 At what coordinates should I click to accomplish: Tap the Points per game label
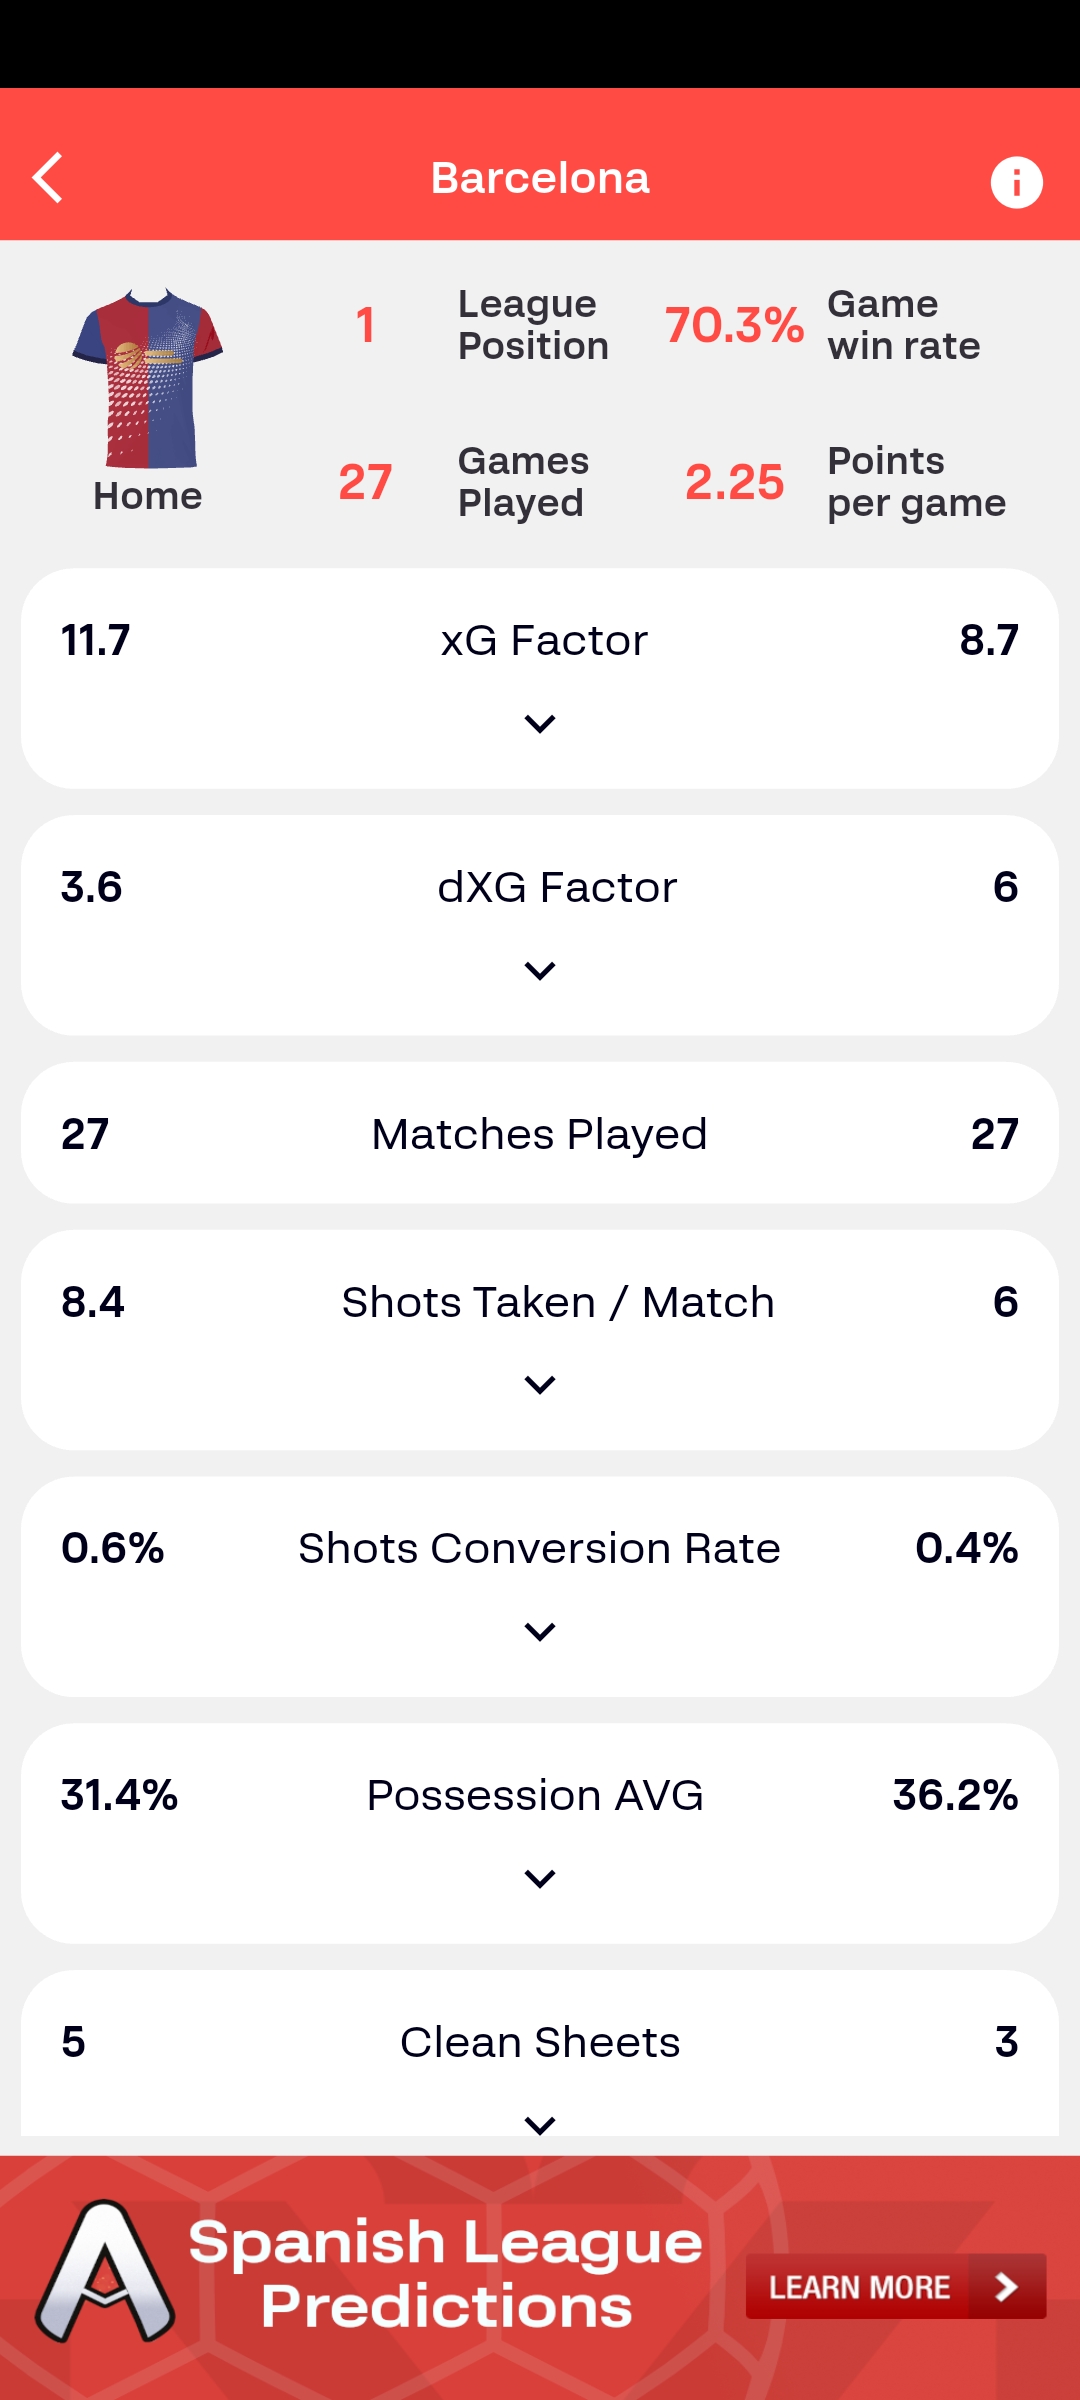[x=915, y=482]
